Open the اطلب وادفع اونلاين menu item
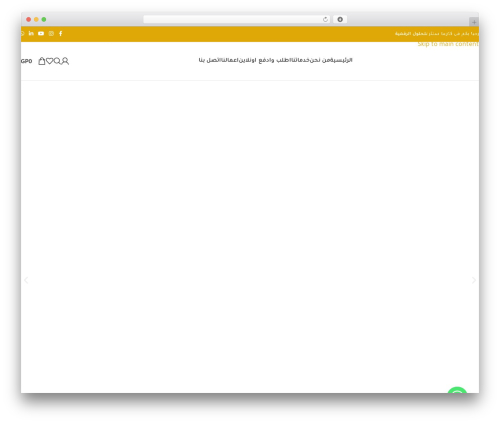Image resolution: width=500 pixels, height=423 pixels. tap(264, 60)
